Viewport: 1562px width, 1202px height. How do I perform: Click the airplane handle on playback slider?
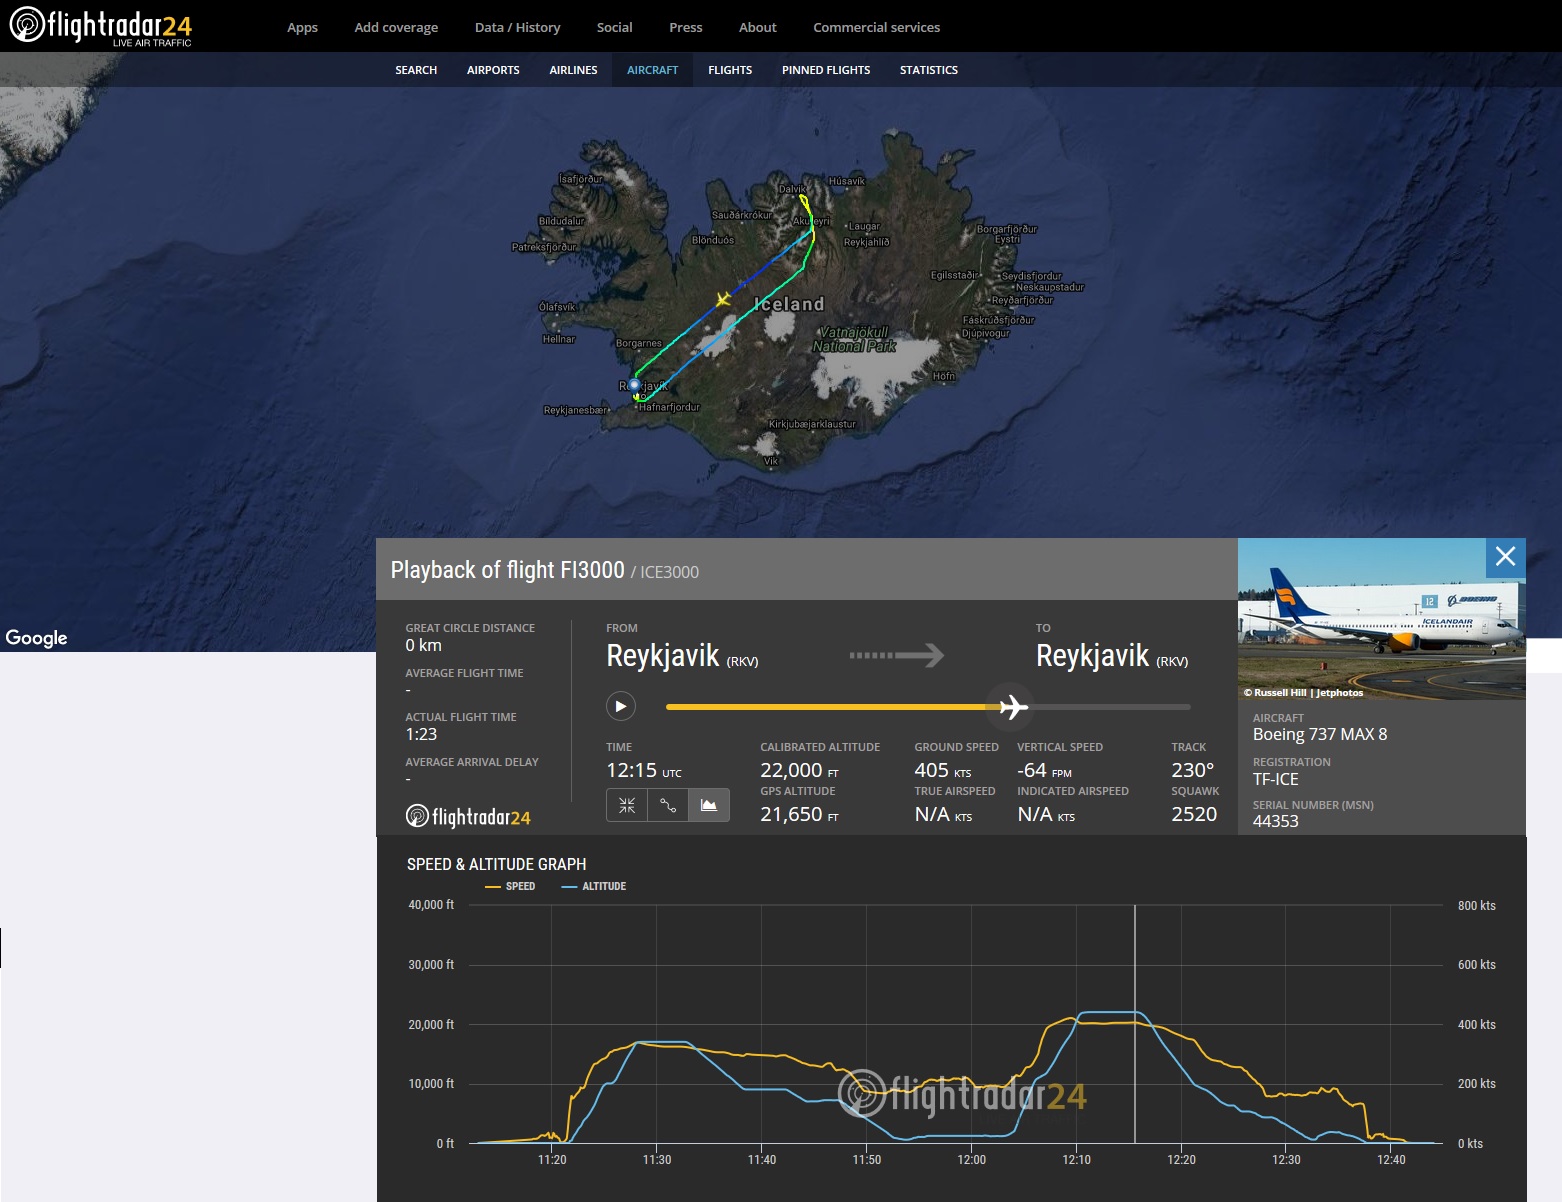point(1012,706)
